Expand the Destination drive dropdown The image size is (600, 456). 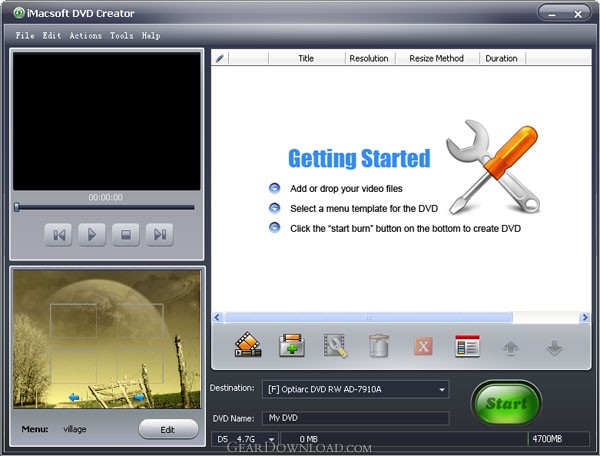click(x=442, y=390)
